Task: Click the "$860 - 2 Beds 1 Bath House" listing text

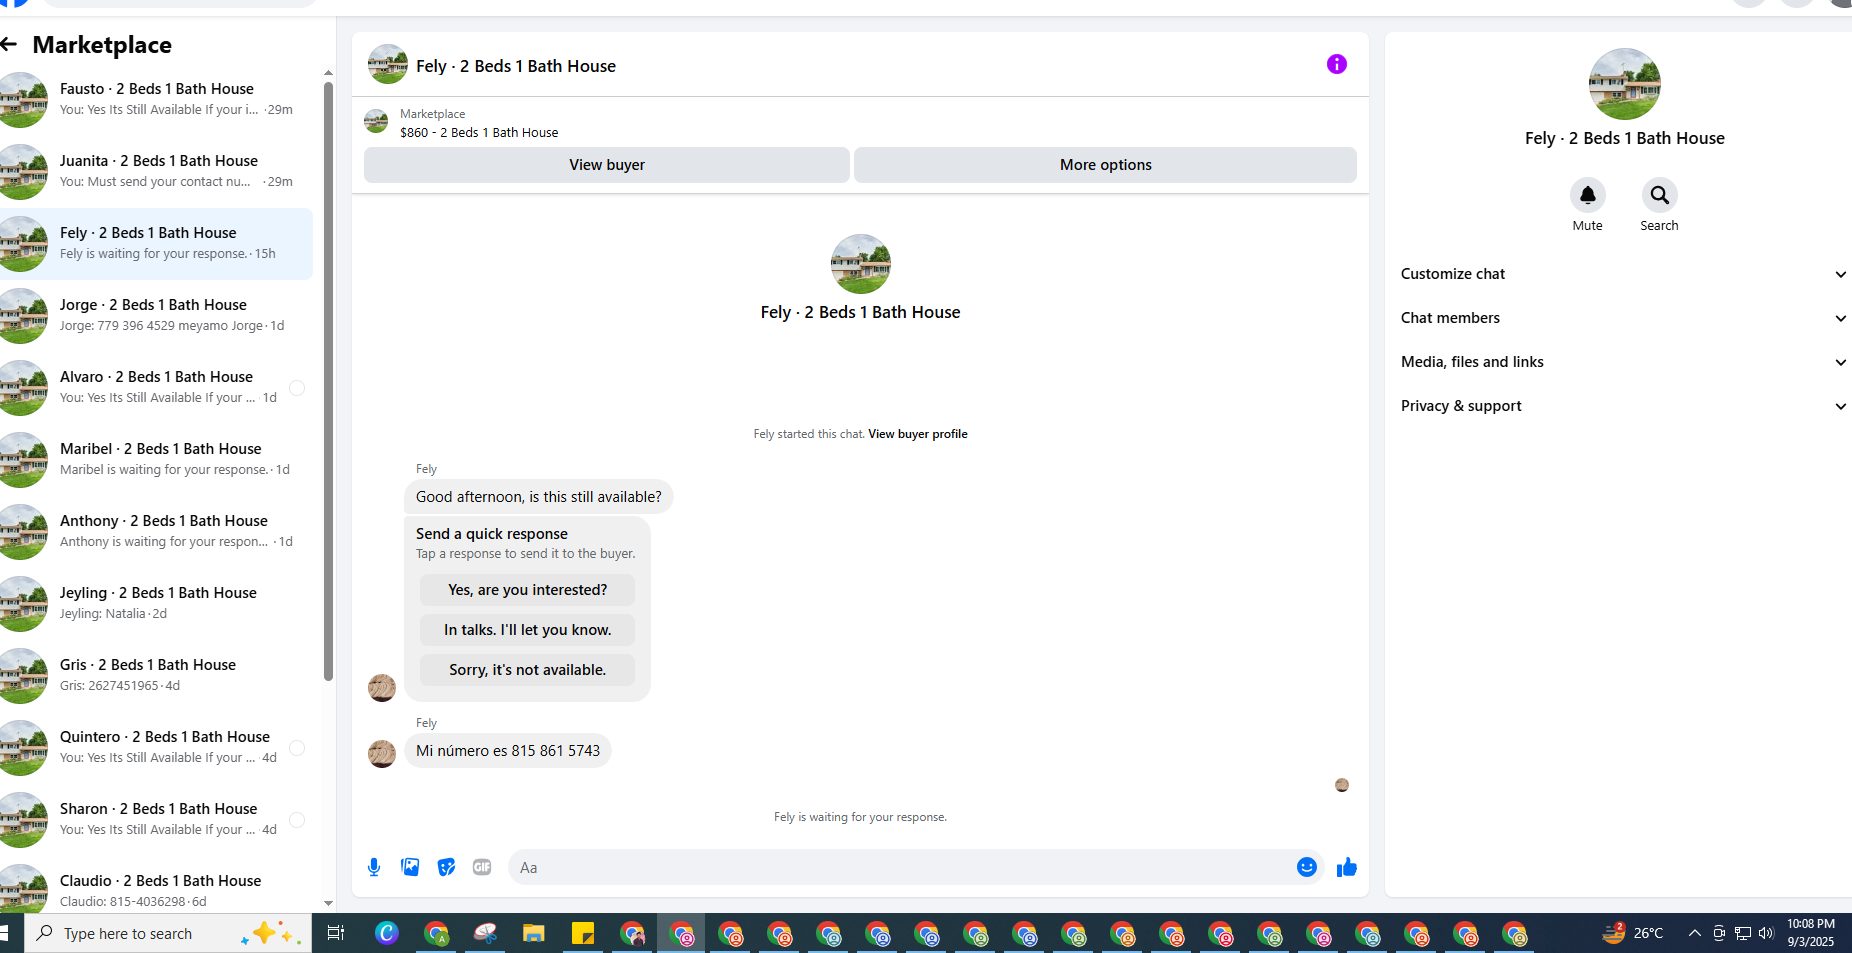Action: coord(479,132)
